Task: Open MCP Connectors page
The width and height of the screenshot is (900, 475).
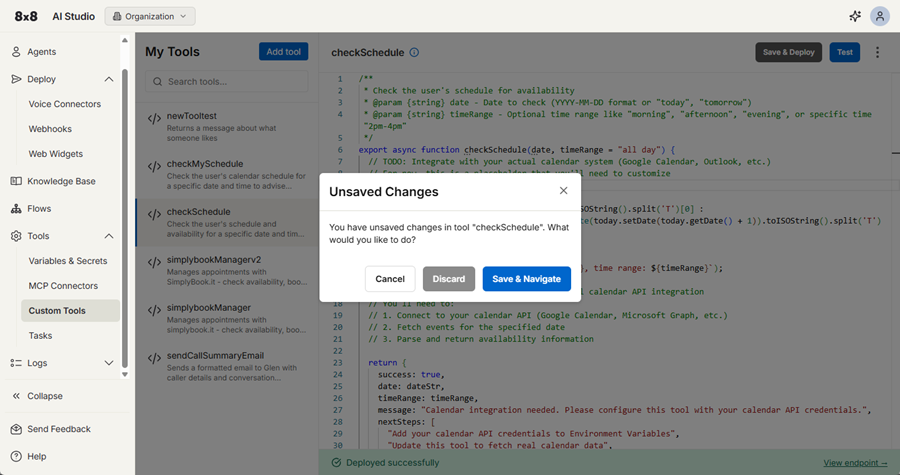Action: tap(63, 286)
